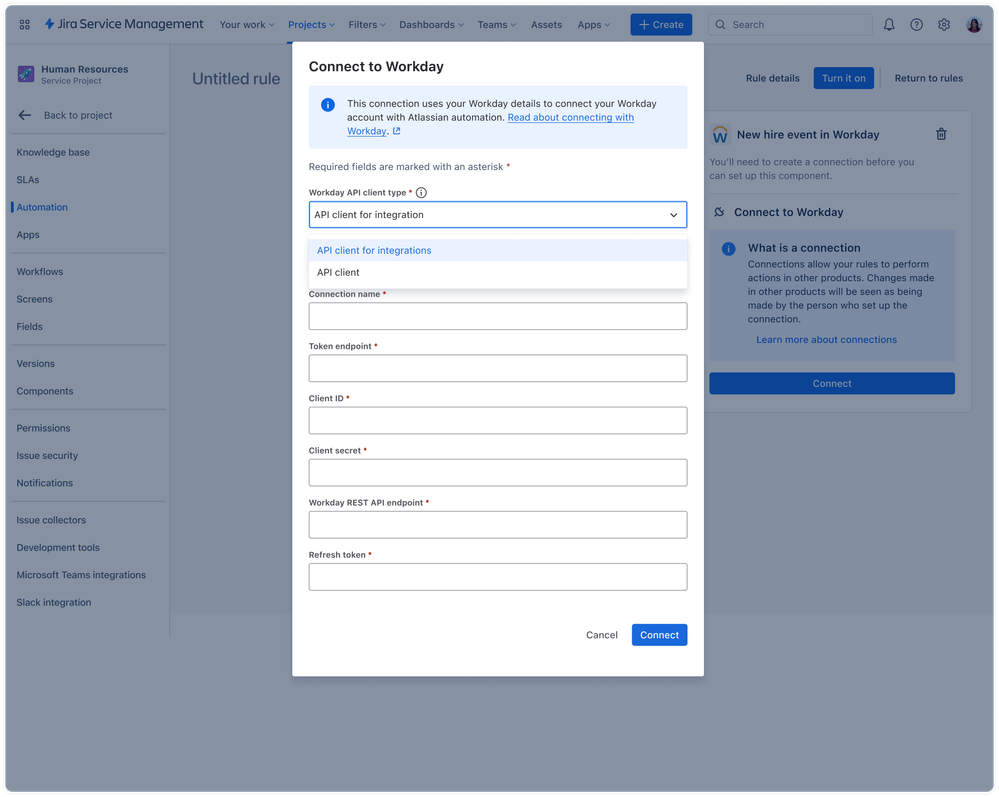Click the Jira Service Management logo
This screenshot has width=999, height=797.
point(124,24)
